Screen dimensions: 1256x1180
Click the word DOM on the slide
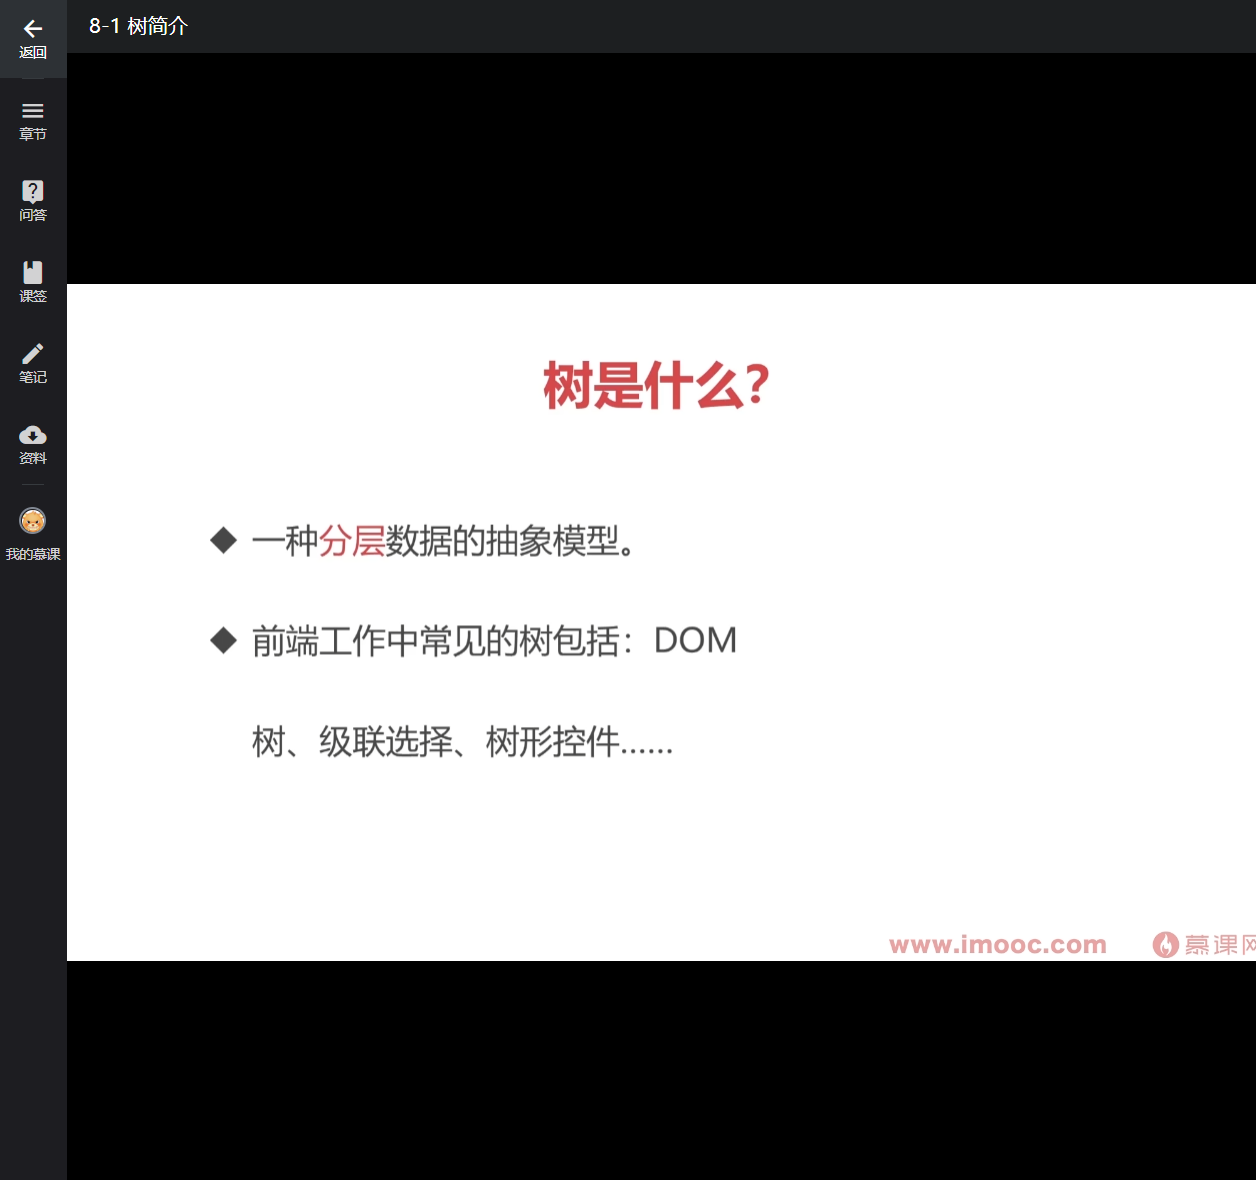(x=695, y=640)
